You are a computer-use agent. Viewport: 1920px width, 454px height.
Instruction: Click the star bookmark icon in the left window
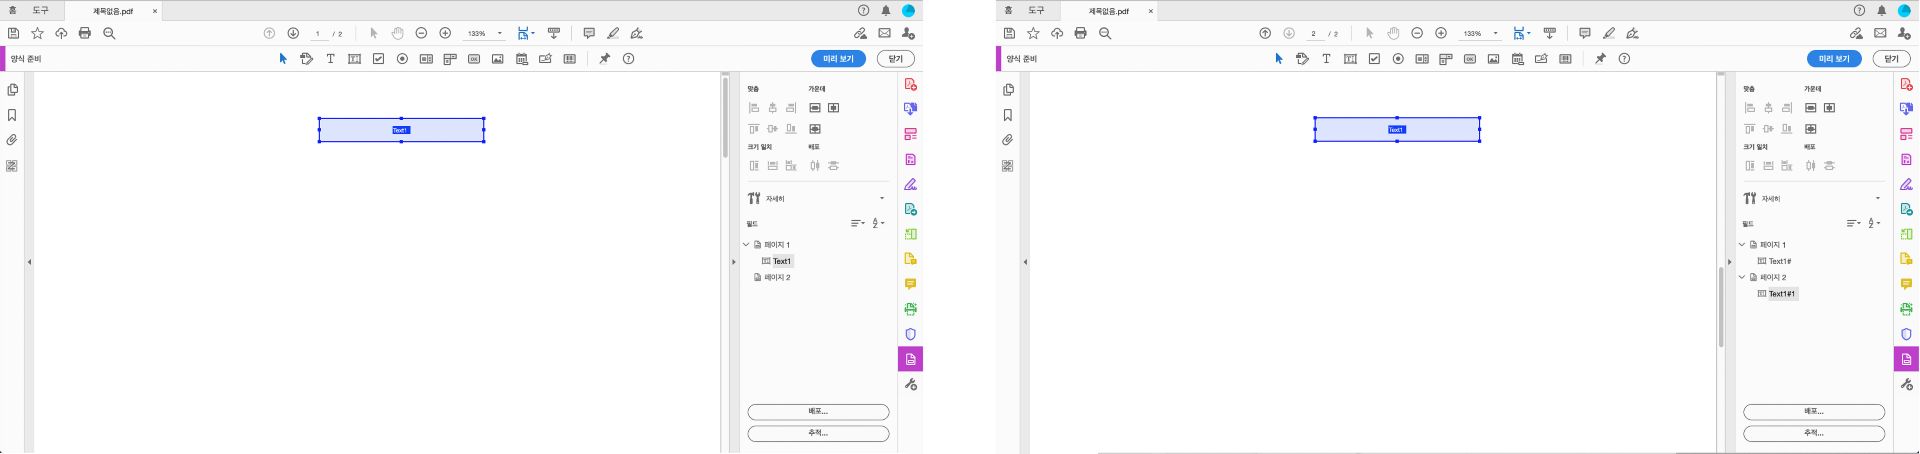[x=37, y=33]
